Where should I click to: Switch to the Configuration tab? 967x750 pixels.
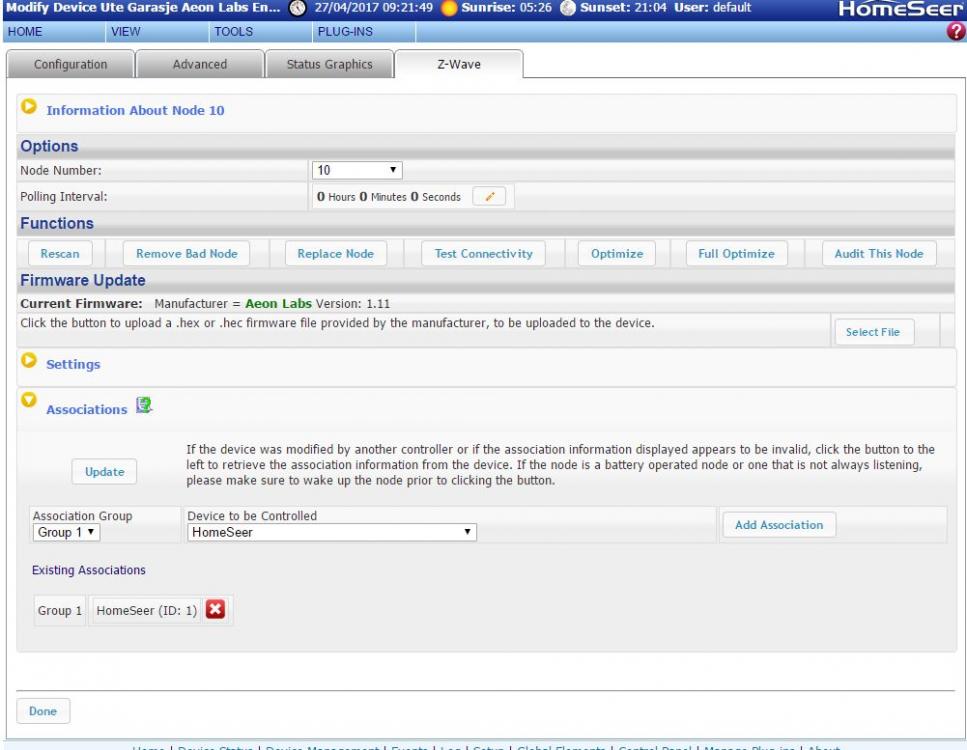click(x=71, y=65)
